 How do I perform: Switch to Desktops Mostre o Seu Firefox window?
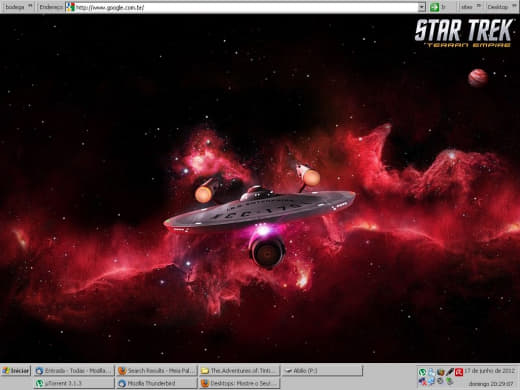pyautogui.click(x=239, y=383)
